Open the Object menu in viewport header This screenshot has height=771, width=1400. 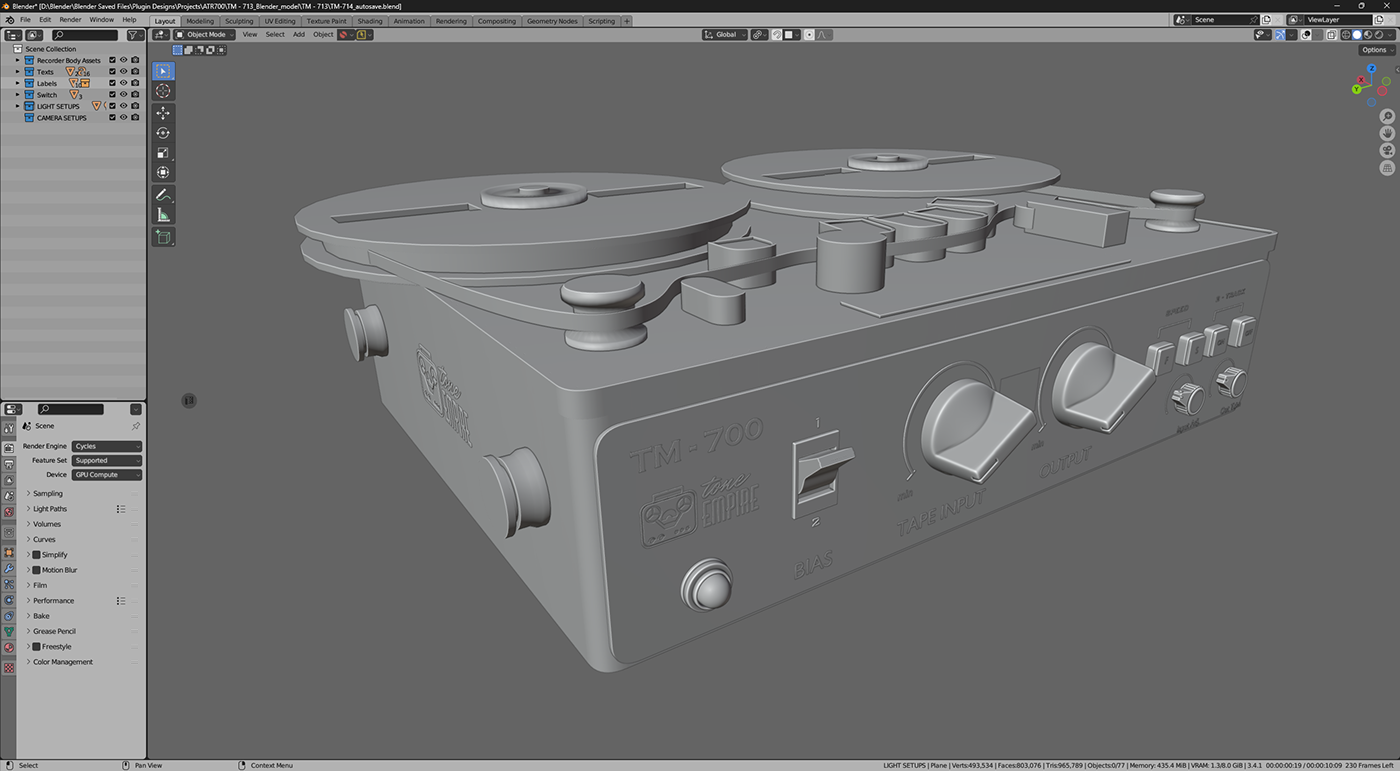[323, 35]
